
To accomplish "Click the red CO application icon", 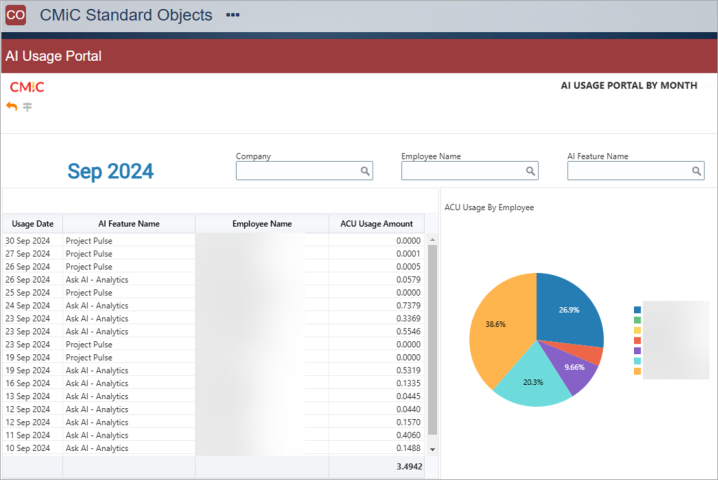I will [16, 15].
